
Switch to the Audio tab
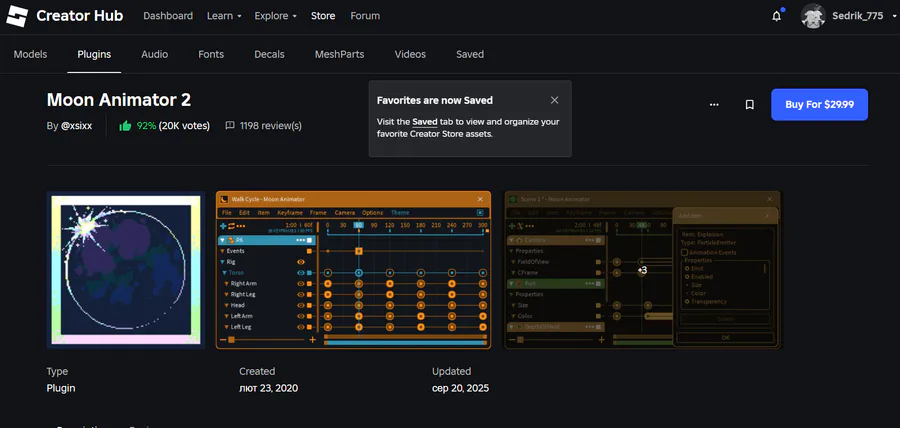point(154,54)
